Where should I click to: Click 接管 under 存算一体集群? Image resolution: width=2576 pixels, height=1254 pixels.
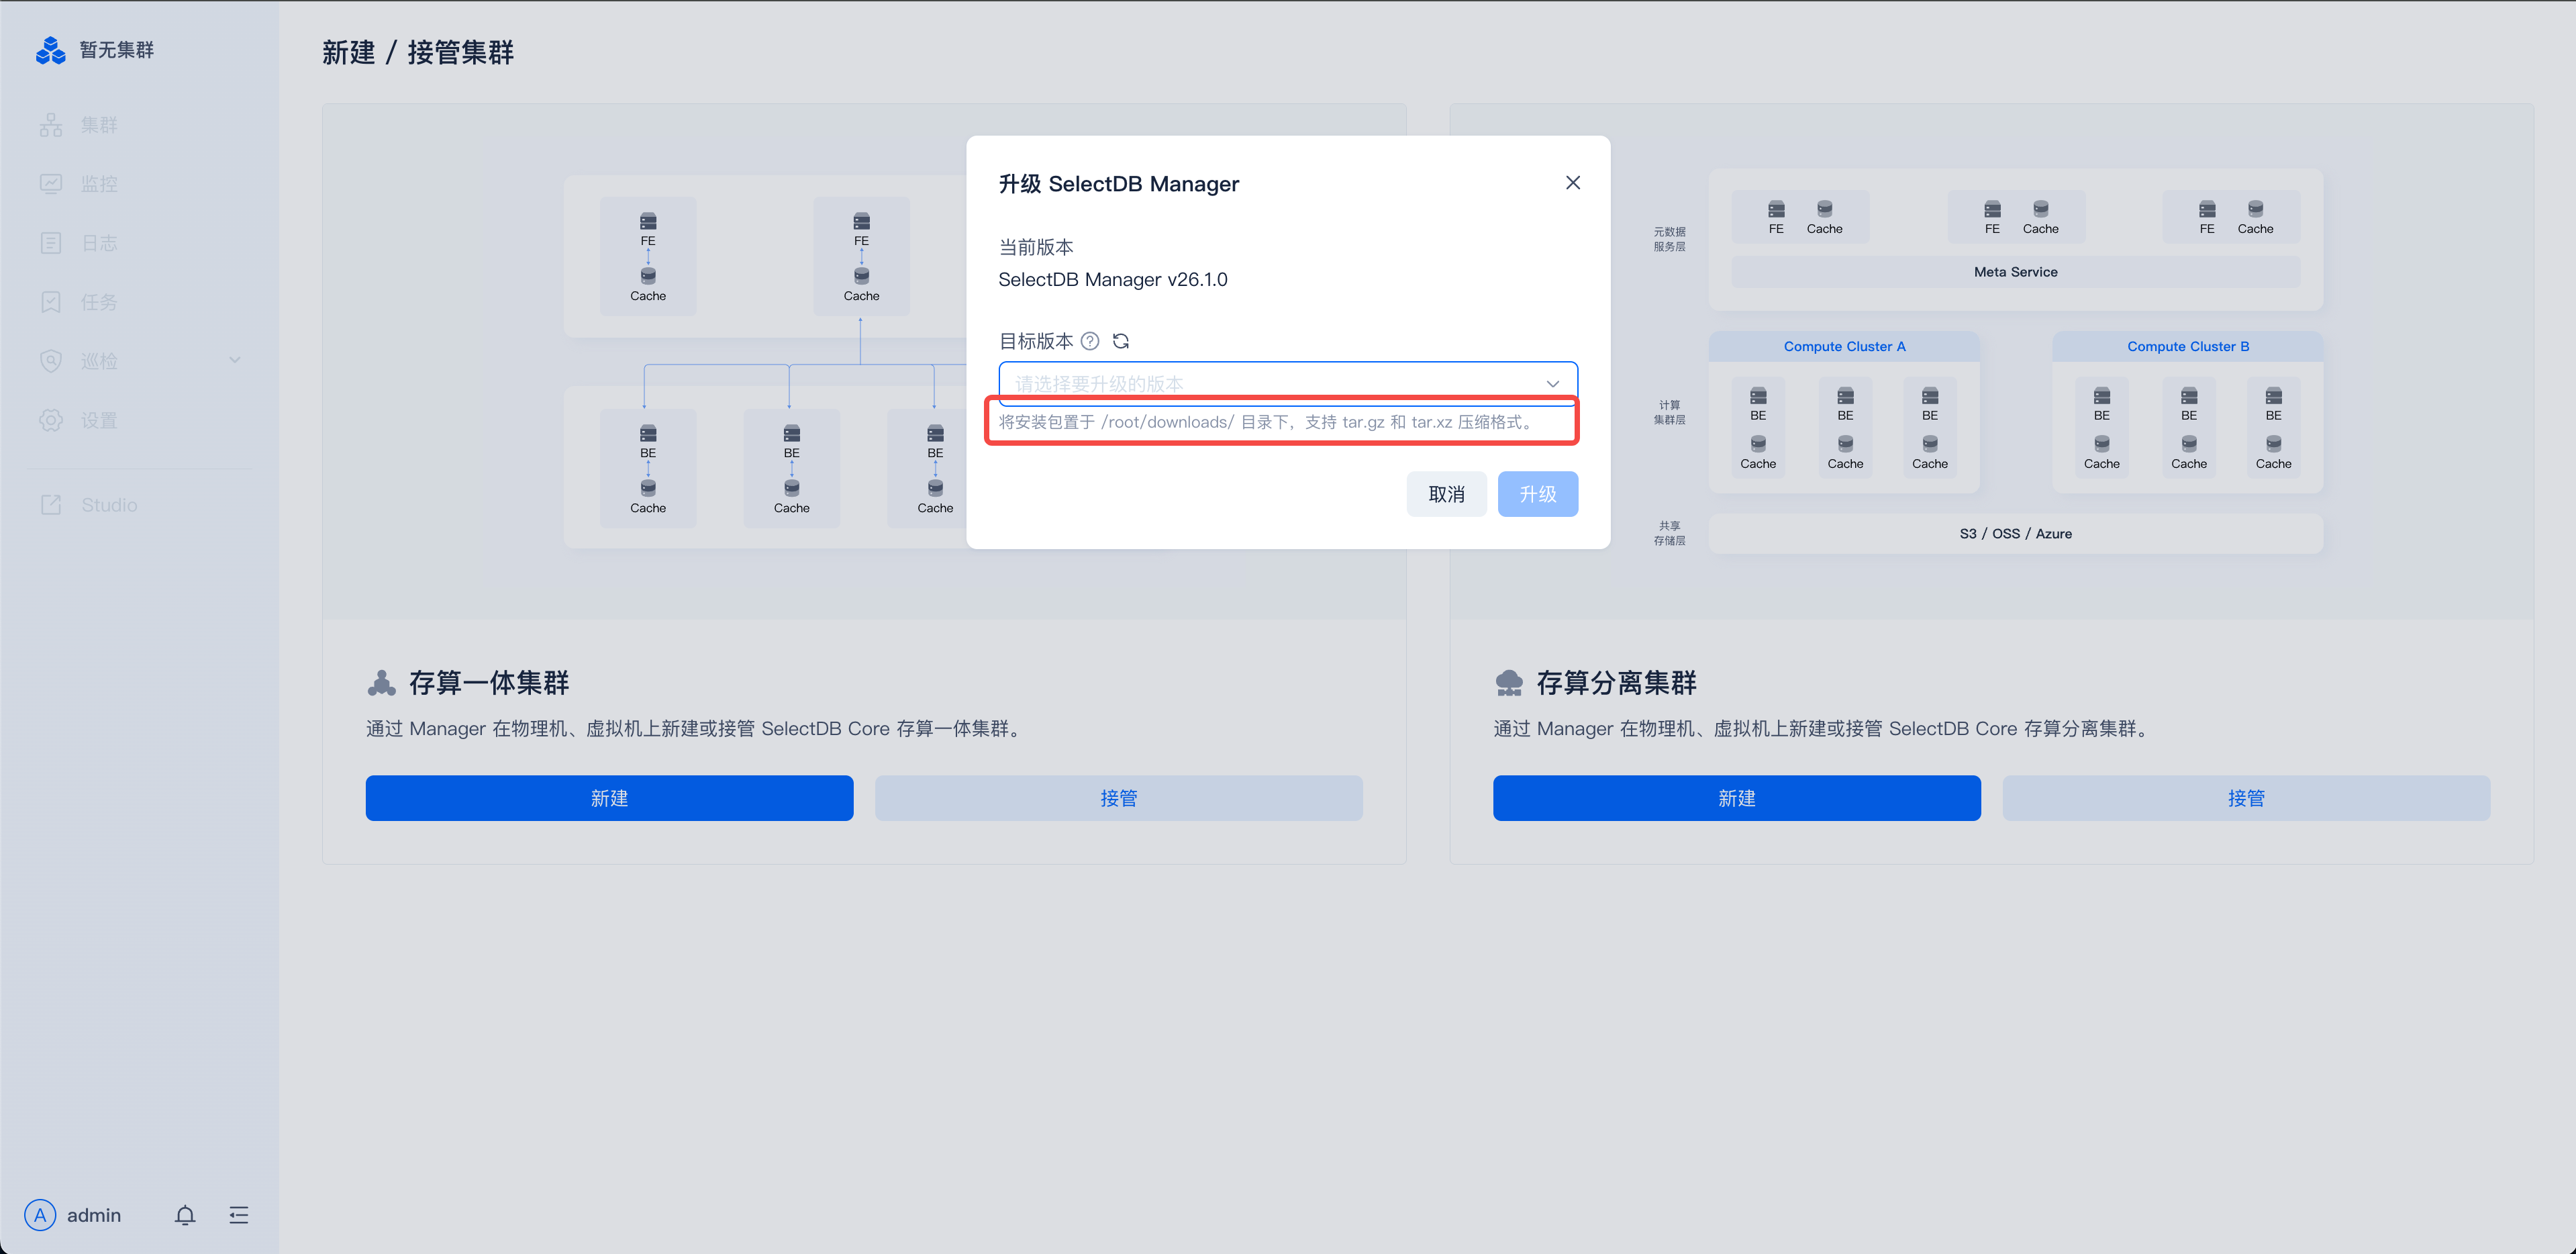click(x=1118, y=798)
